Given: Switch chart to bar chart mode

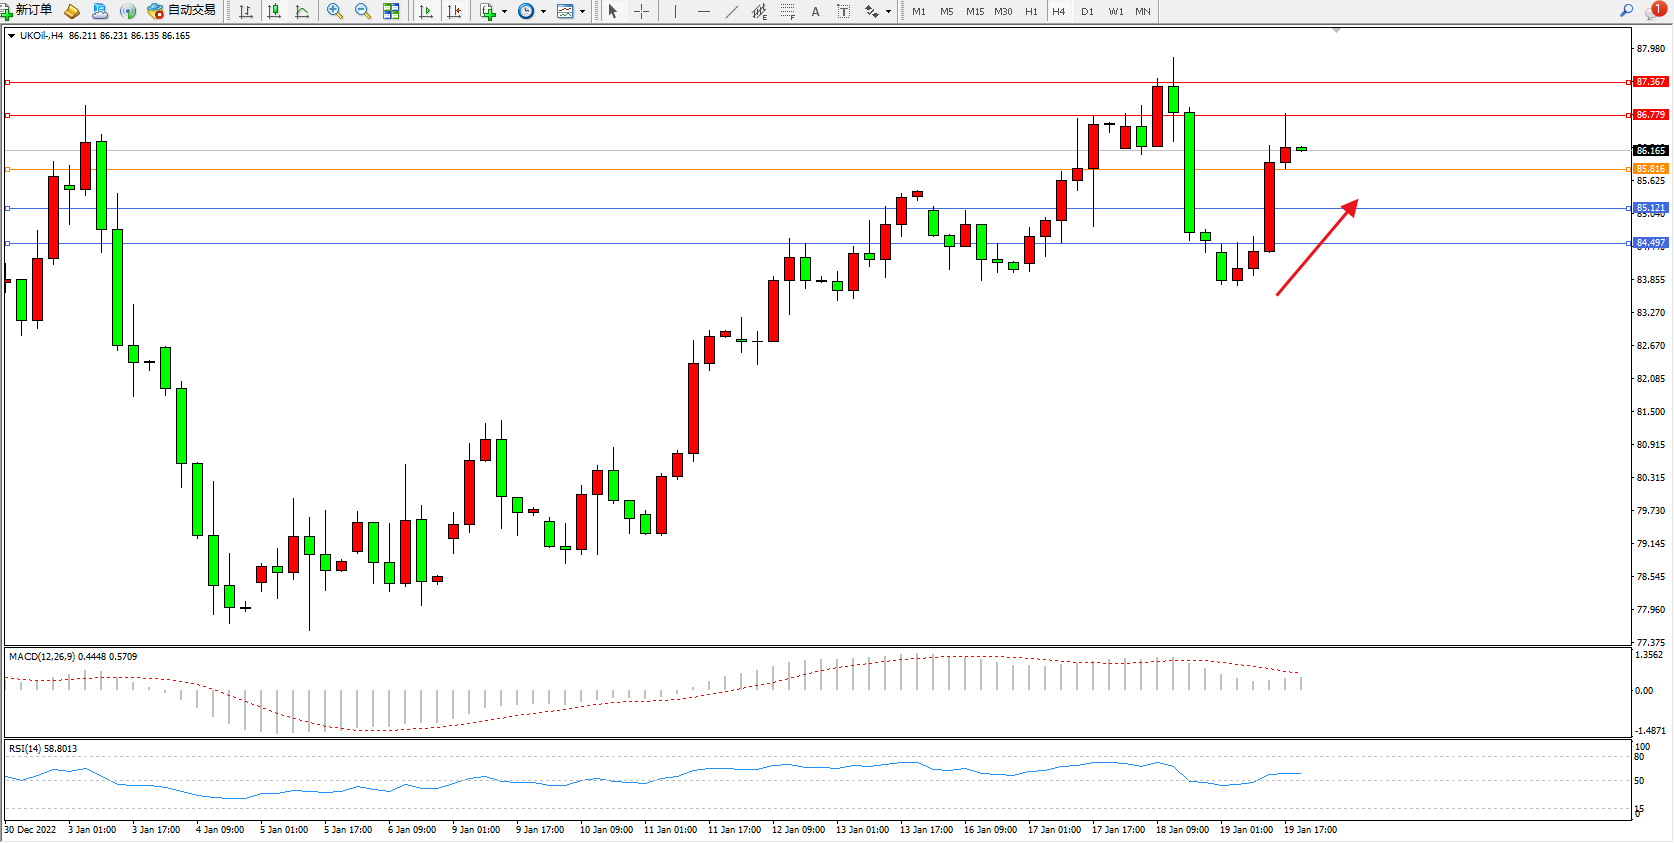Looking at the screenshot, I should coord(246,11).
